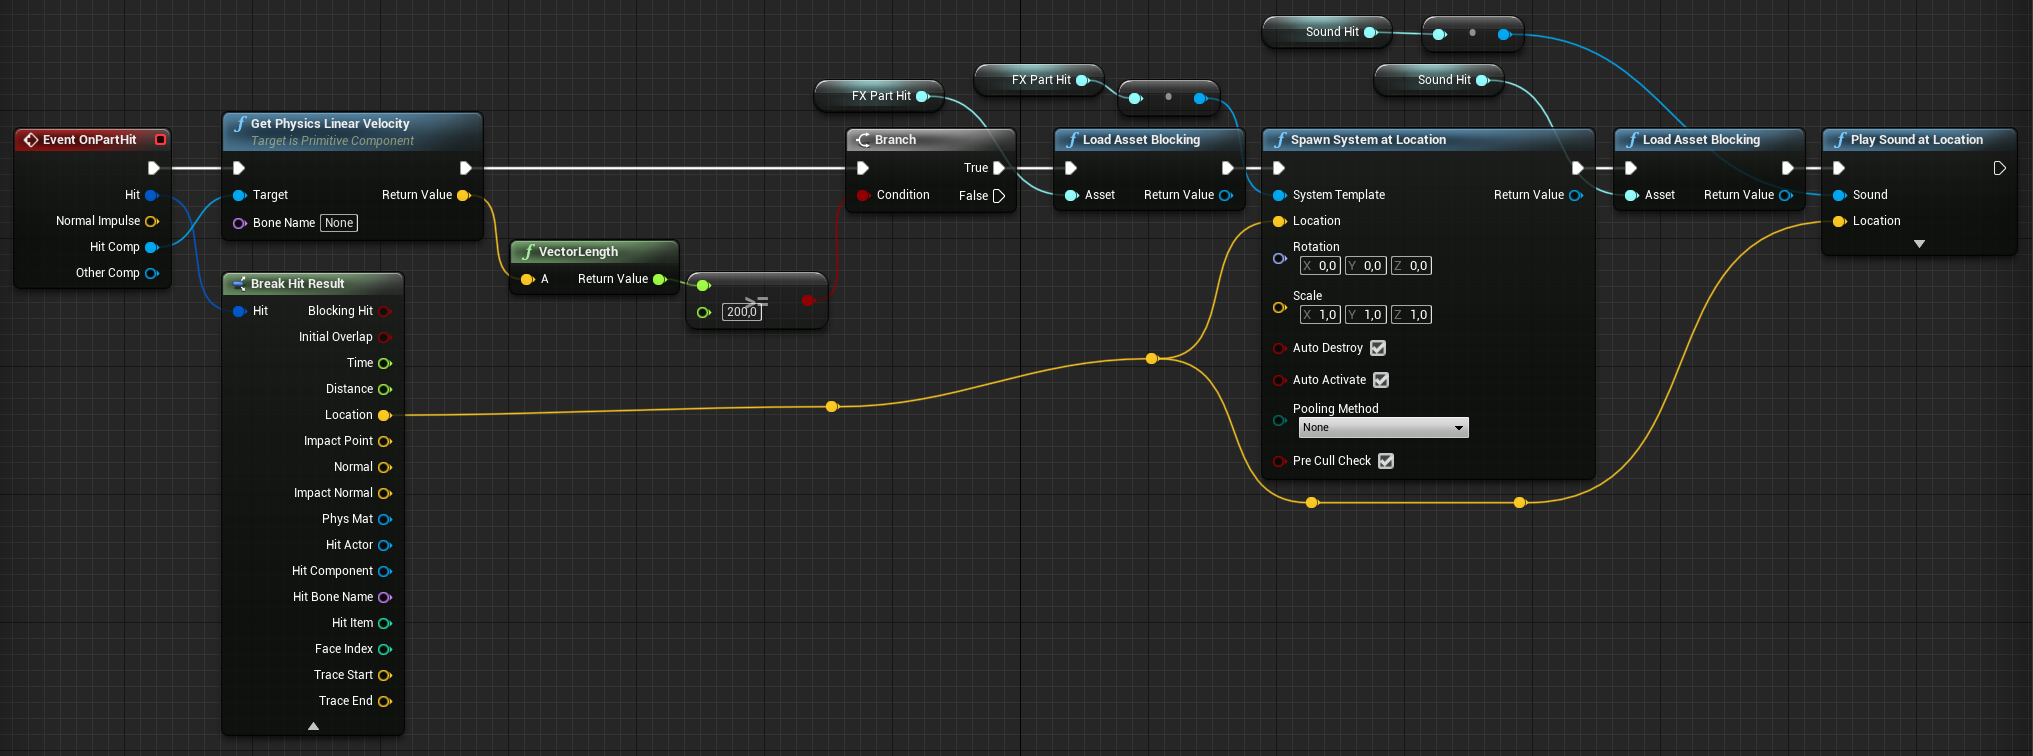
Task: Toggle the Auto Destroy checkbox
Action: click(x=1378, y=348)
